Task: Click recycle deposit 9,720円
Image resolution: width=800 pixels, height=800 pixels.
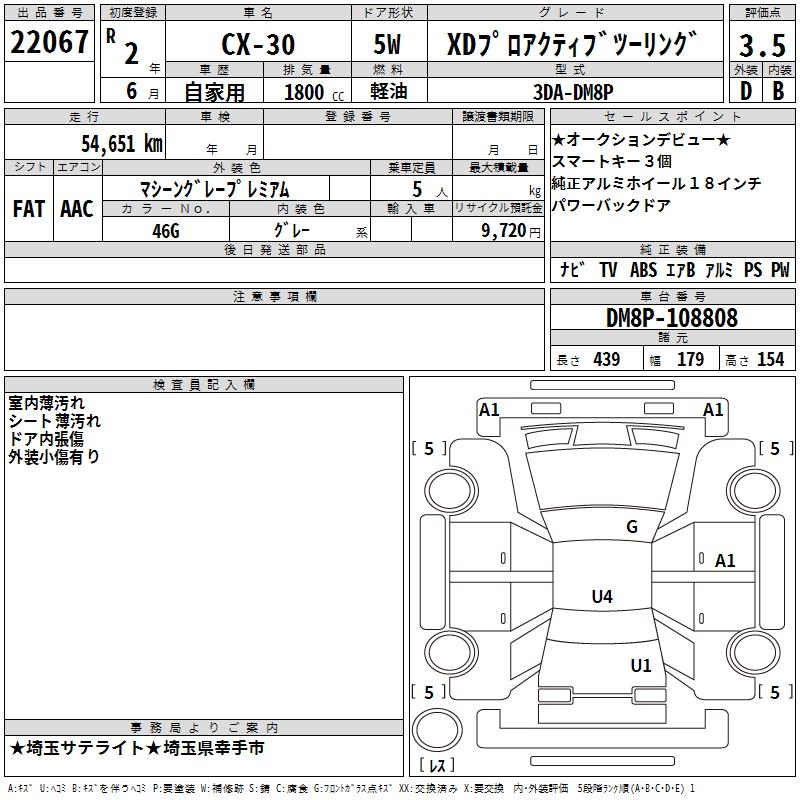Action: [x=511, y=231]
